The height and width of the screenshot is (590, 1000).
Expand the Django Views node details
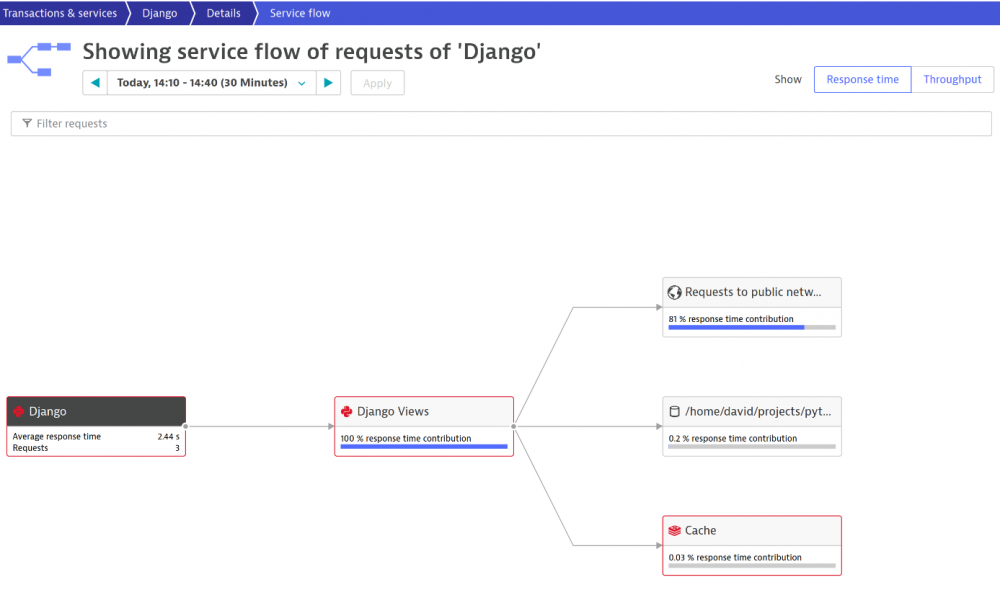423,411
